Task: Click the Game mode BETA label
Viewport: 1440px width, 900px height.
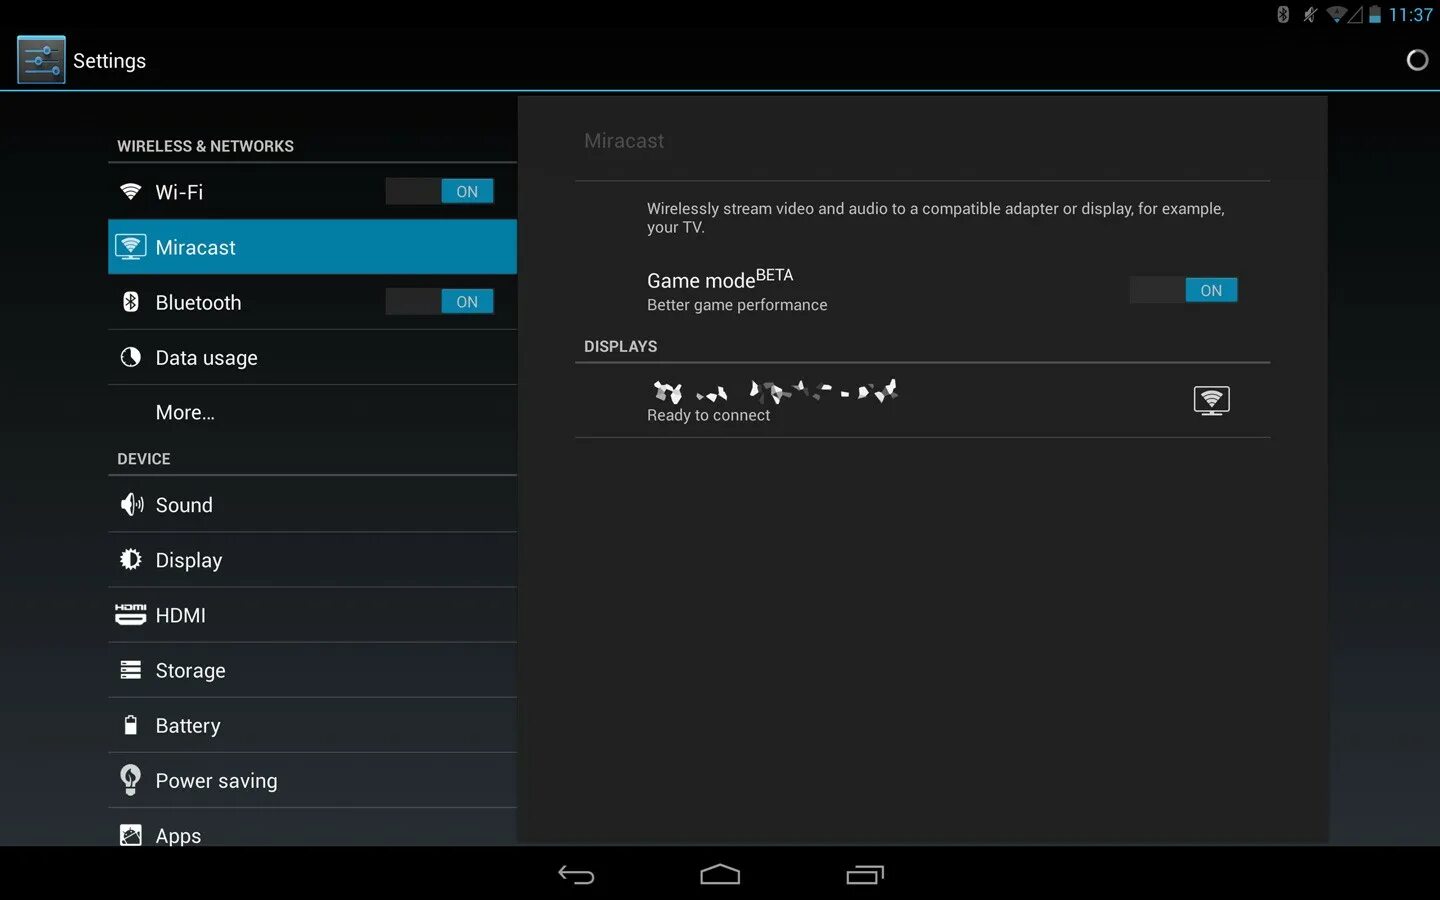Action: [x=720, y=278]
